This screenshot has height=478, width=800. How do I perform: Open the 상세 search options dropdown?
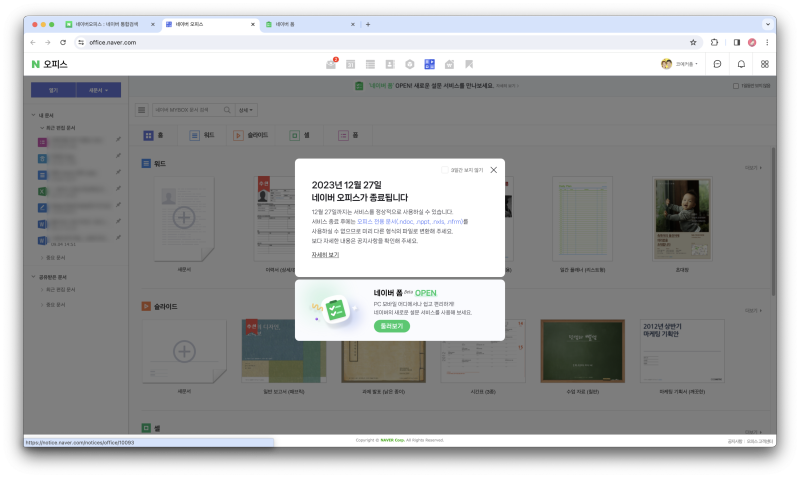[x=246, y=110]
